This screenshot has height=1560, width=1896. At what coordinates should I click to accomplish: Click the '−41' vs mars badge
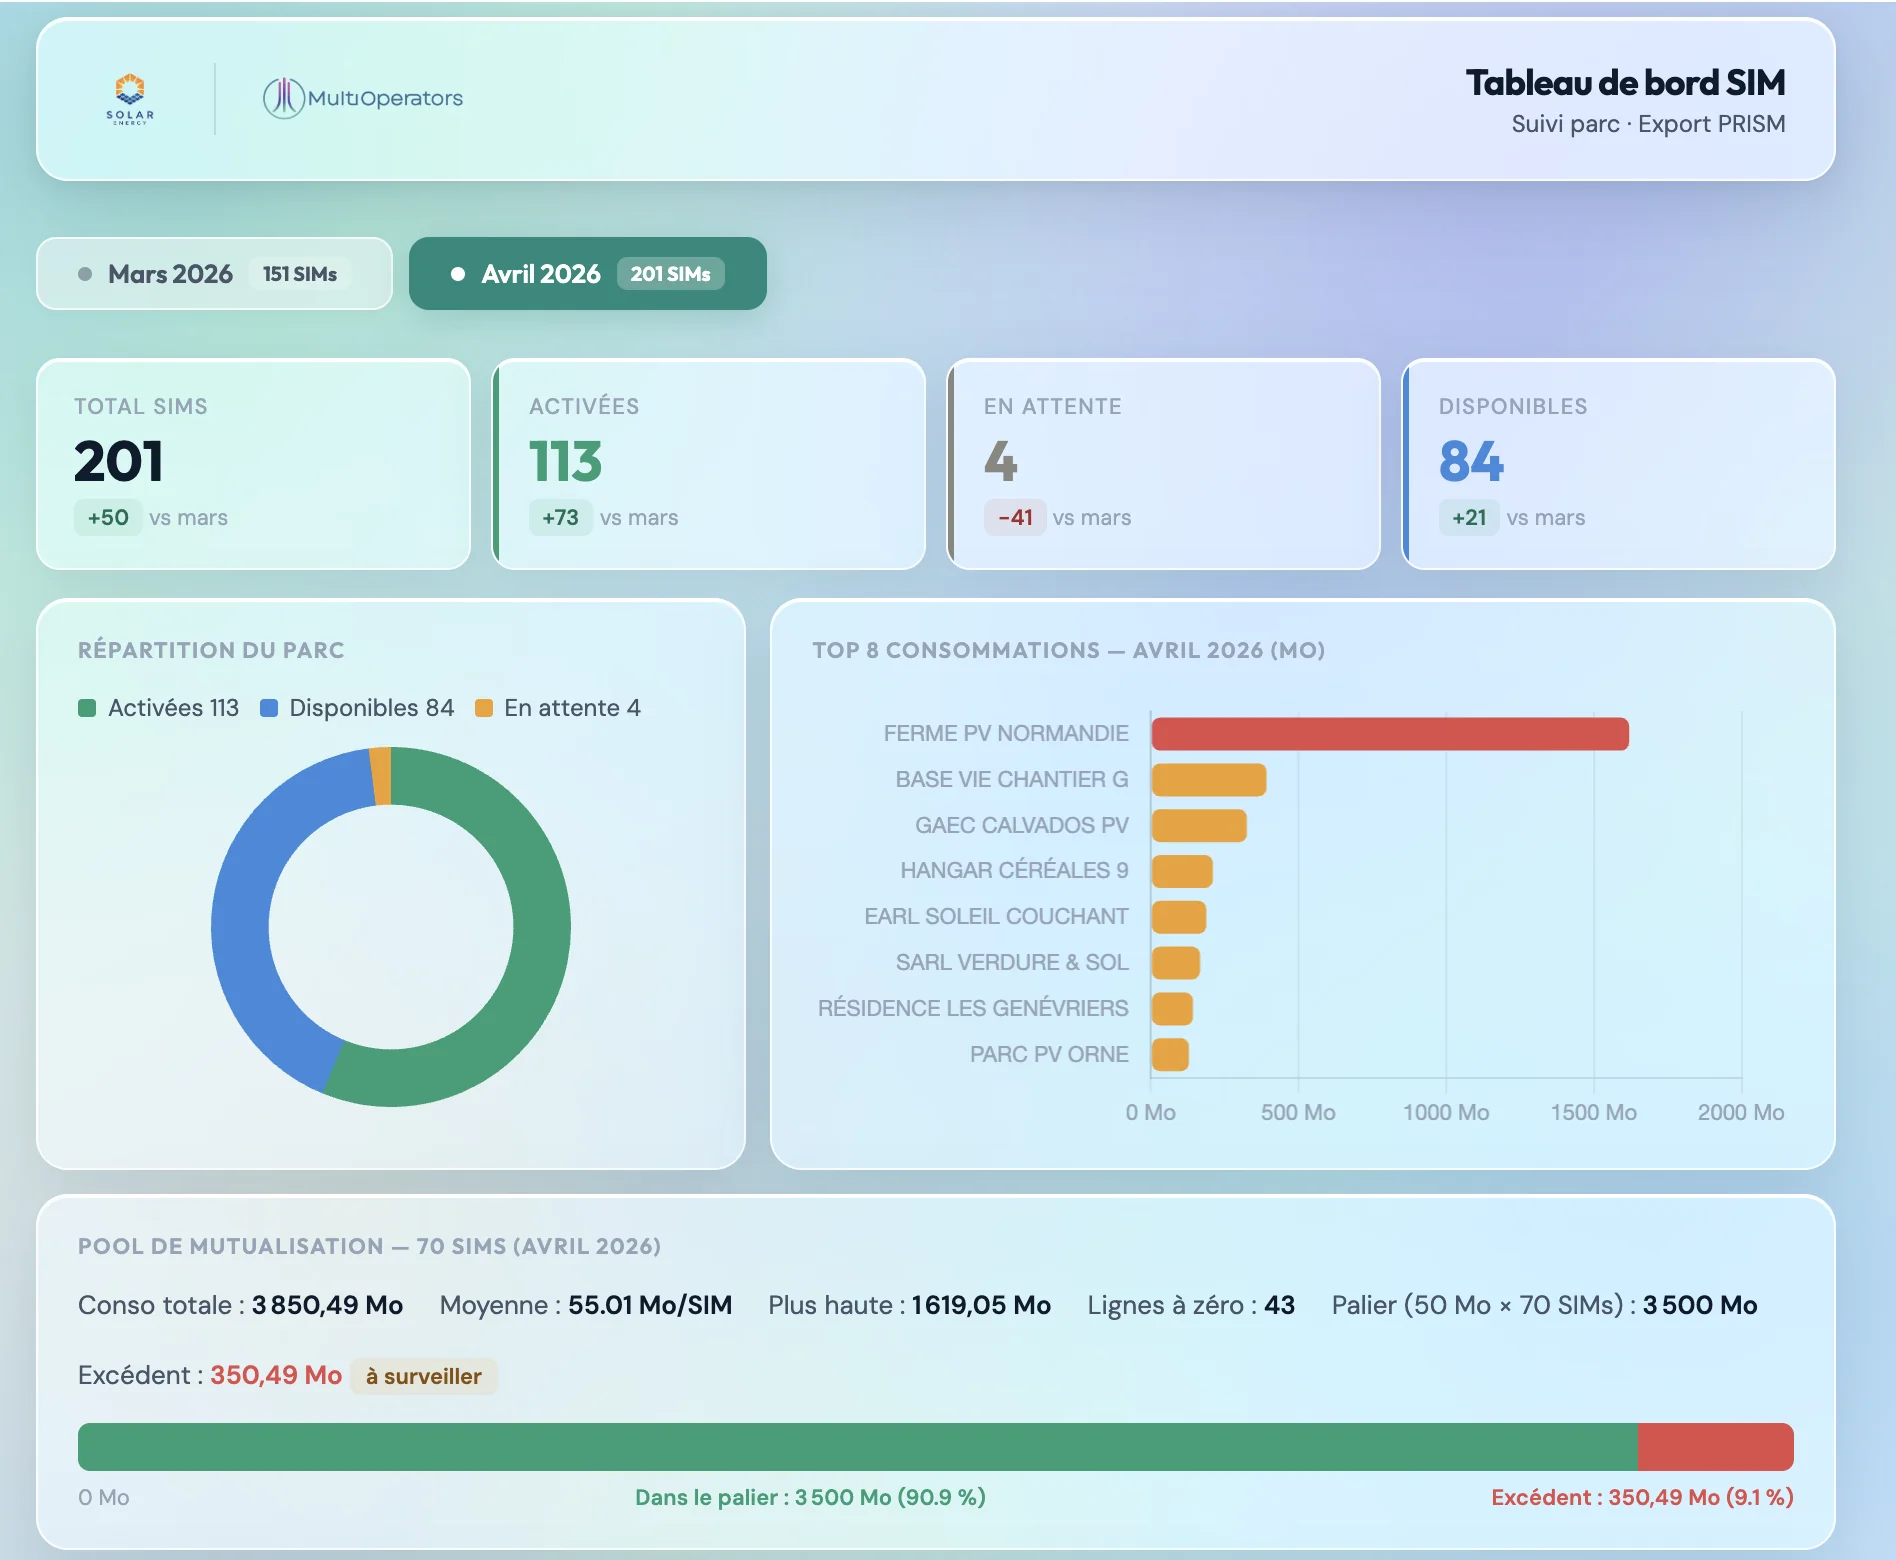1015,518
